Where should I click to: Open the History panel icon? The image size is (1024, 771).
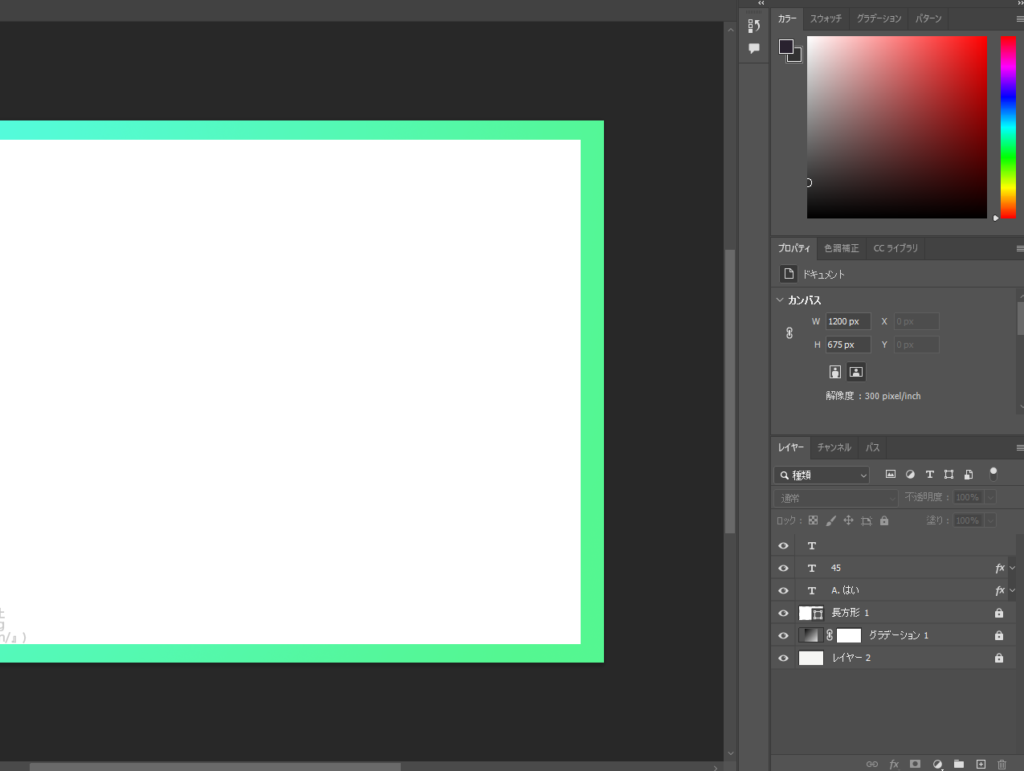[x=754, y=25]
